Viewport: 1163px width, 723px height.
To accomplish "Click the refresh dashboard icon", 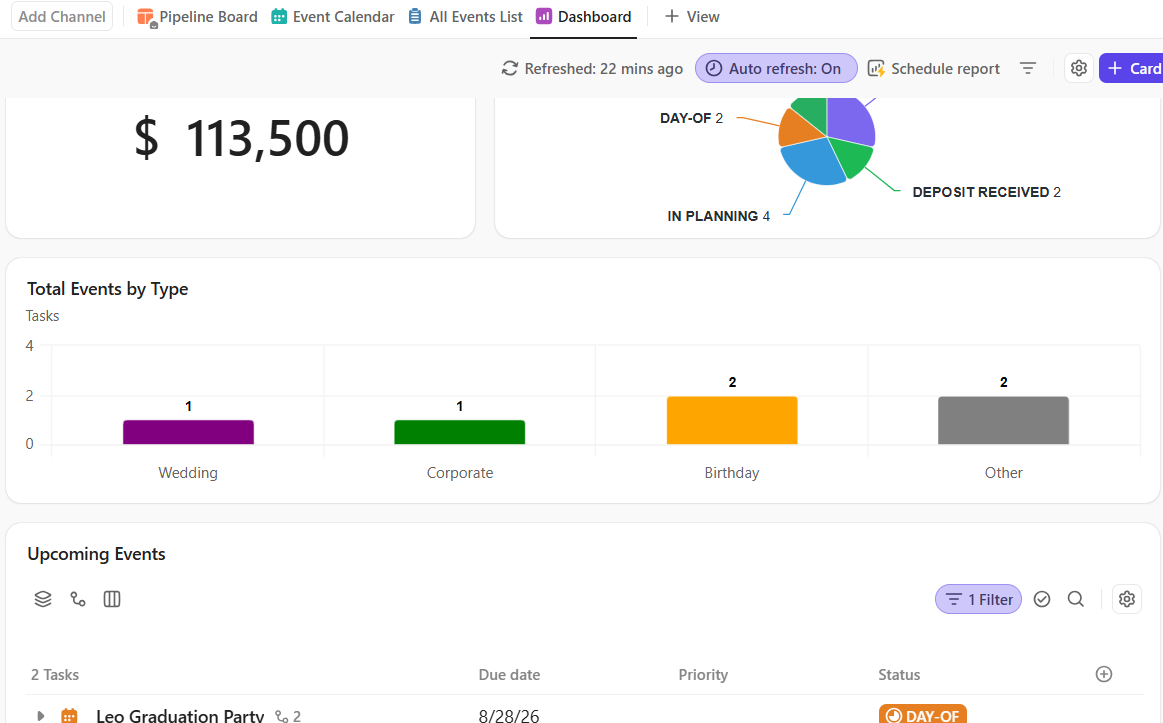I will coord(510,68).
